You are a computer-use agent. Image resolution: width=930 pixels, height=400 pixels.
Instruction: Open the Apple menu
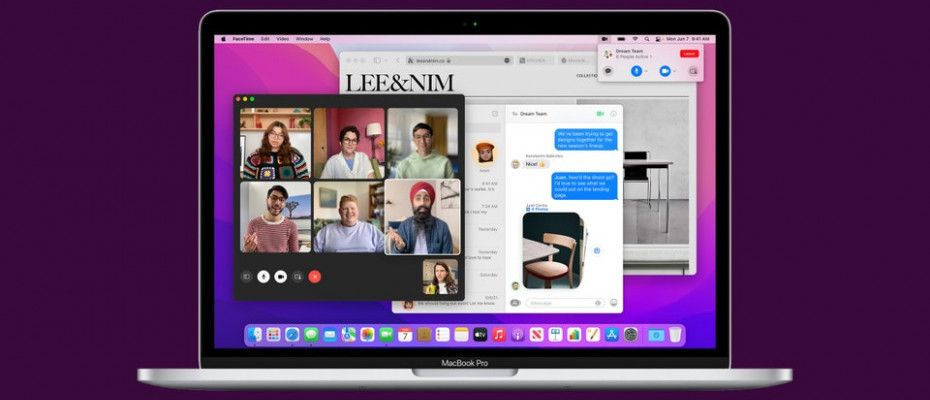click(224, 39)
